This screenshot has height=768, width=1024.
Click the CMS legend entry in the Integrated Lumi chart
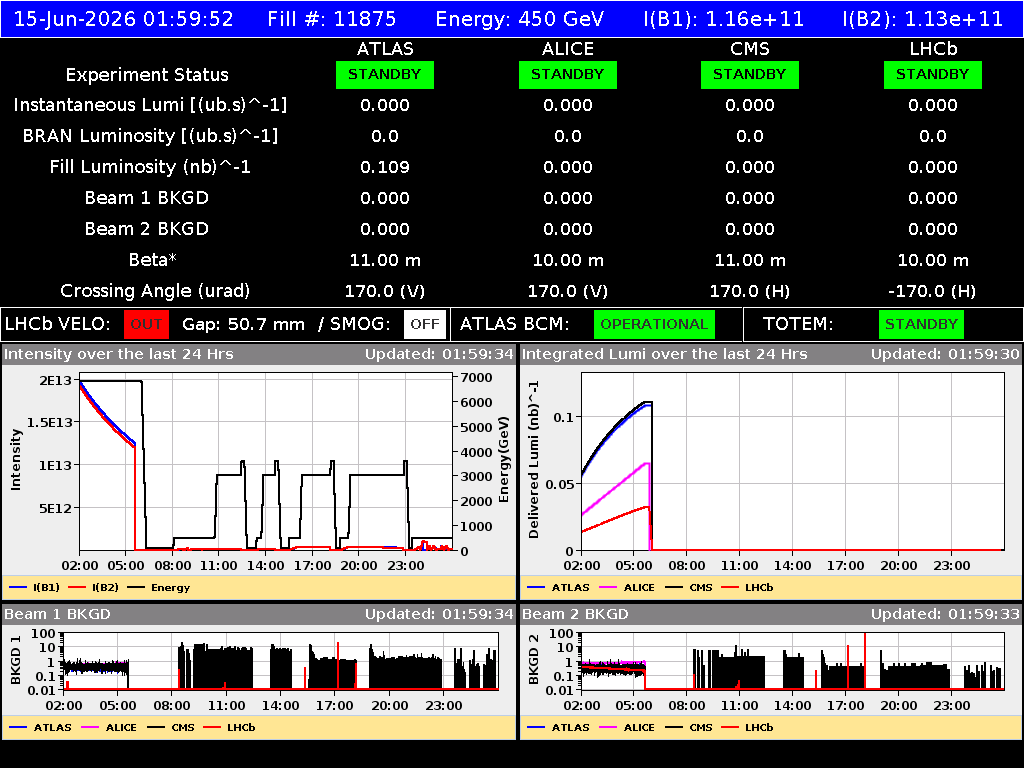click(x=689, y=587)
